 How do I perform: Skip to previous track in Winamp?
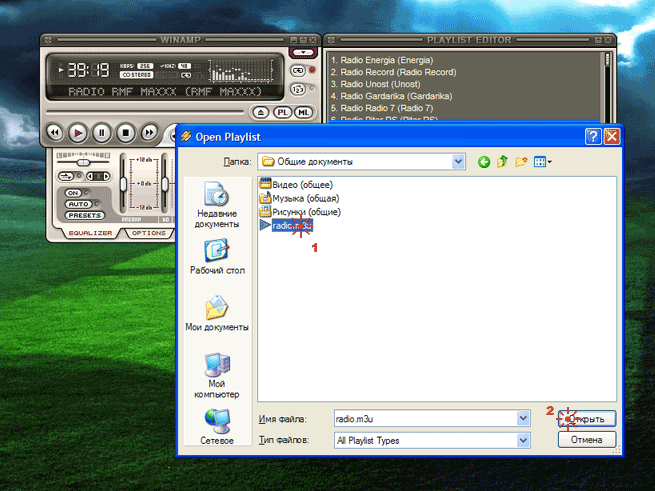pos(54,133)
